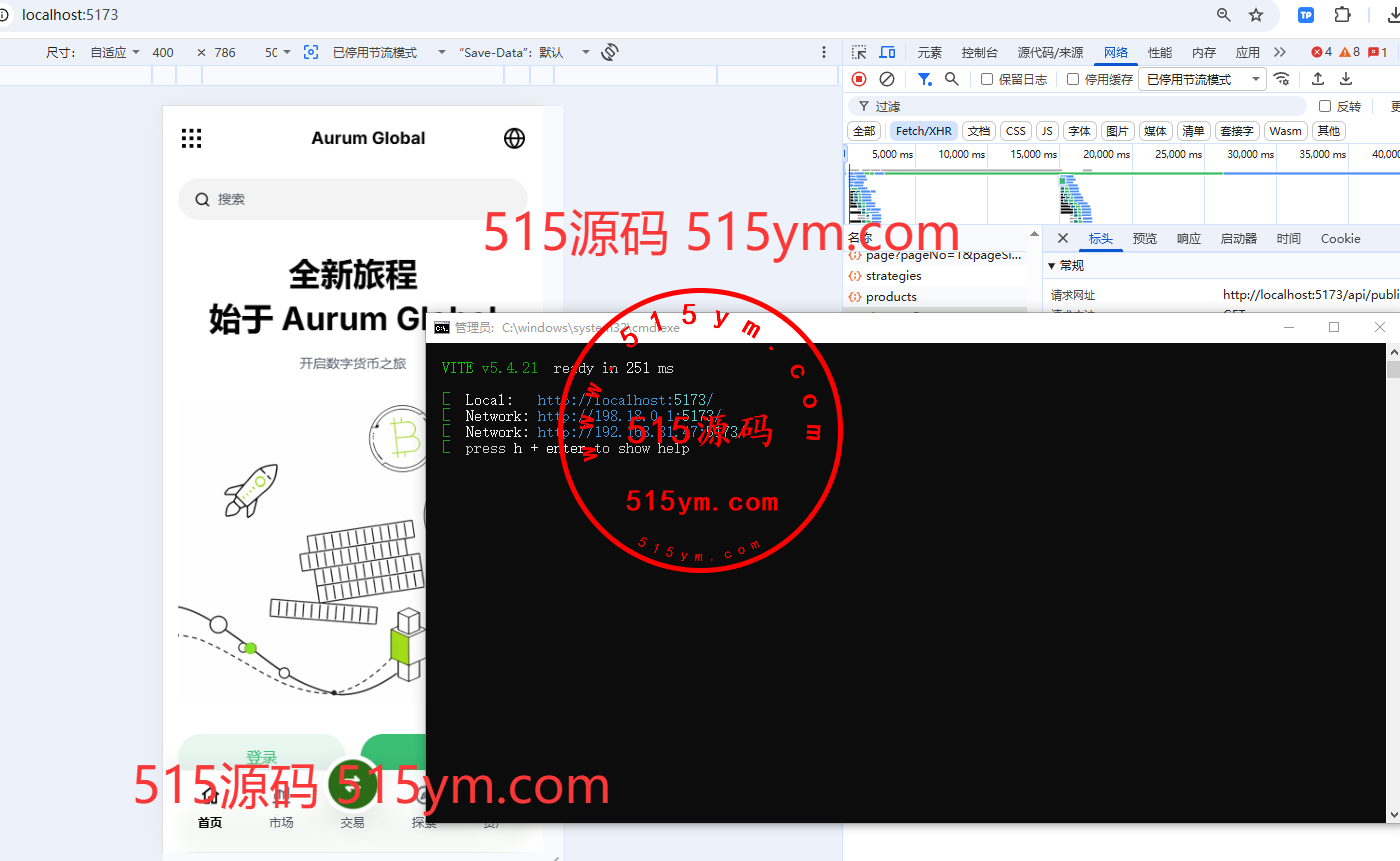Toggle the 媒体 request filter

1155,131
